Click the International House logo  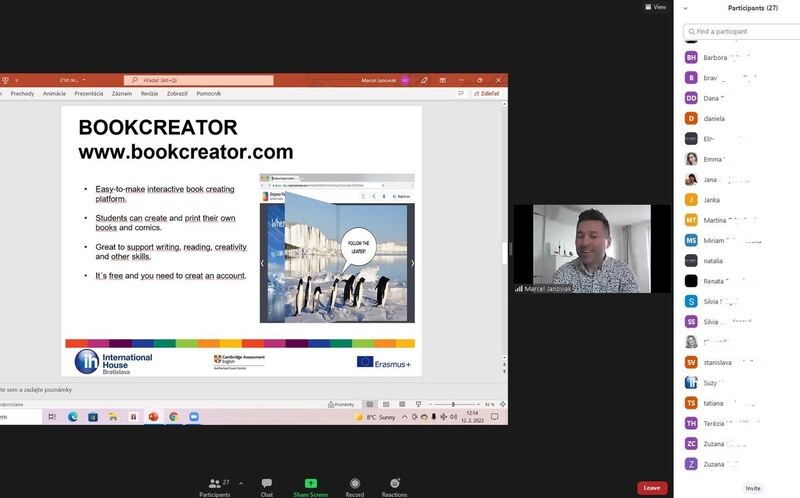point(113,362)
